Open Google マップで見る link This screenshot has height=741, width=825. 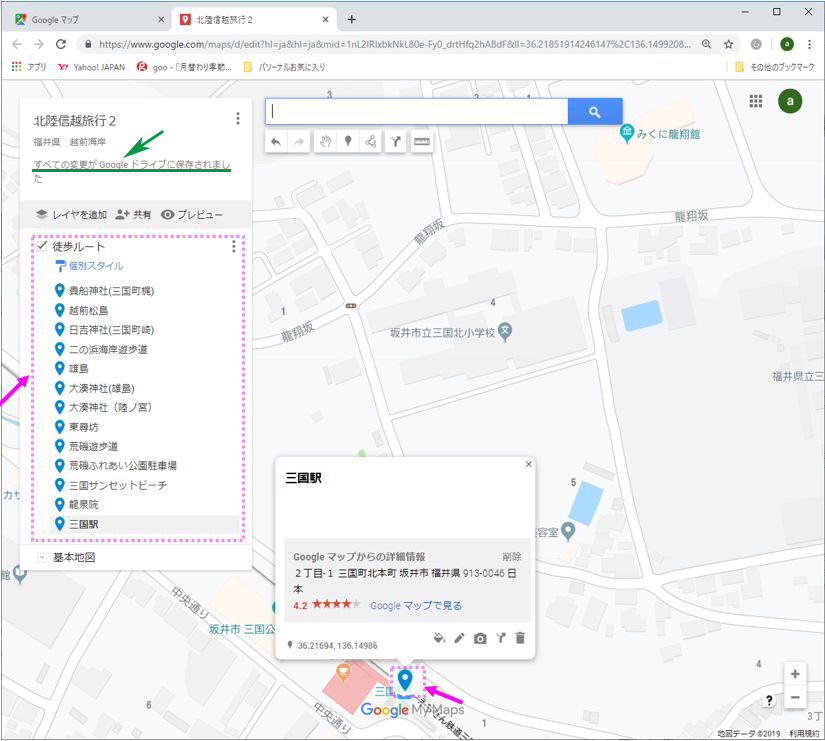(x=416, y=606)
